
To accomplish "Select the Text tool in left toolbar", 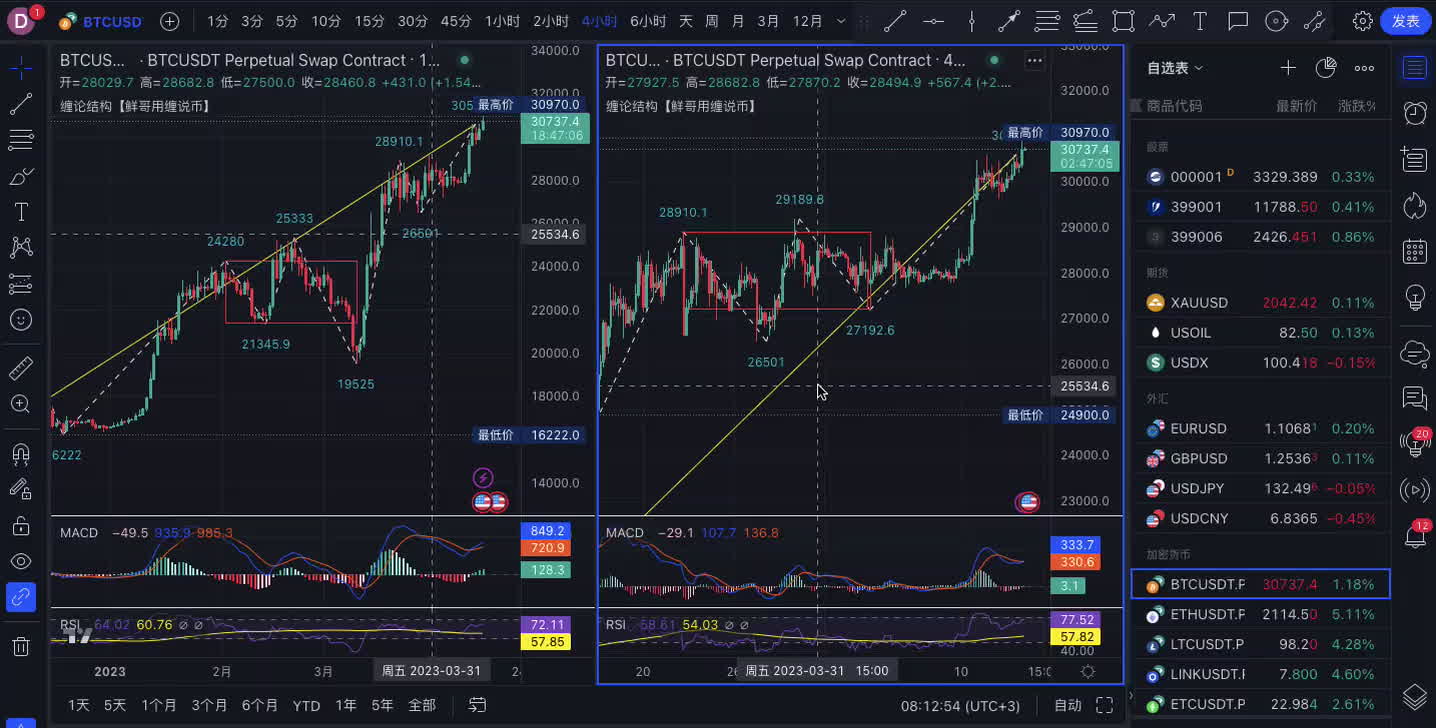I will click(20, 212).
